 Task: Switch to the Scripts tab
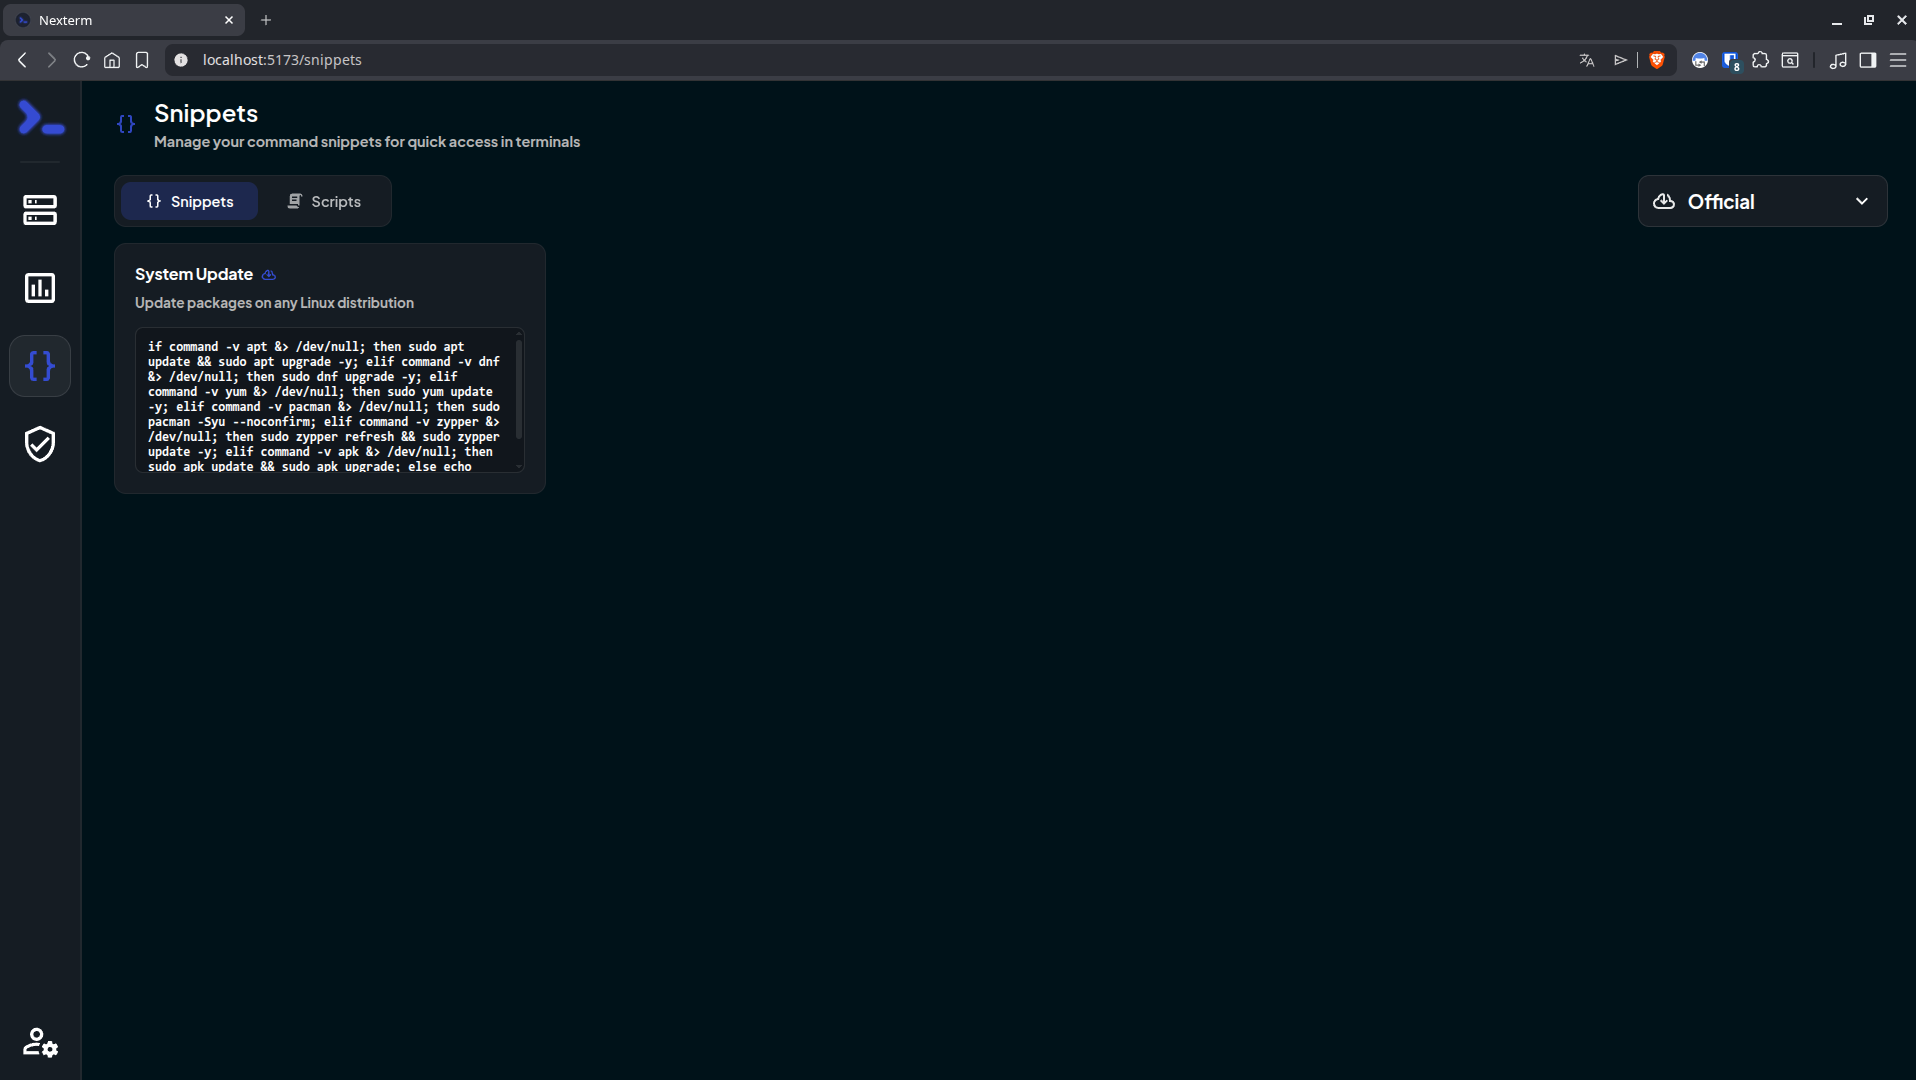coord(324,201)
